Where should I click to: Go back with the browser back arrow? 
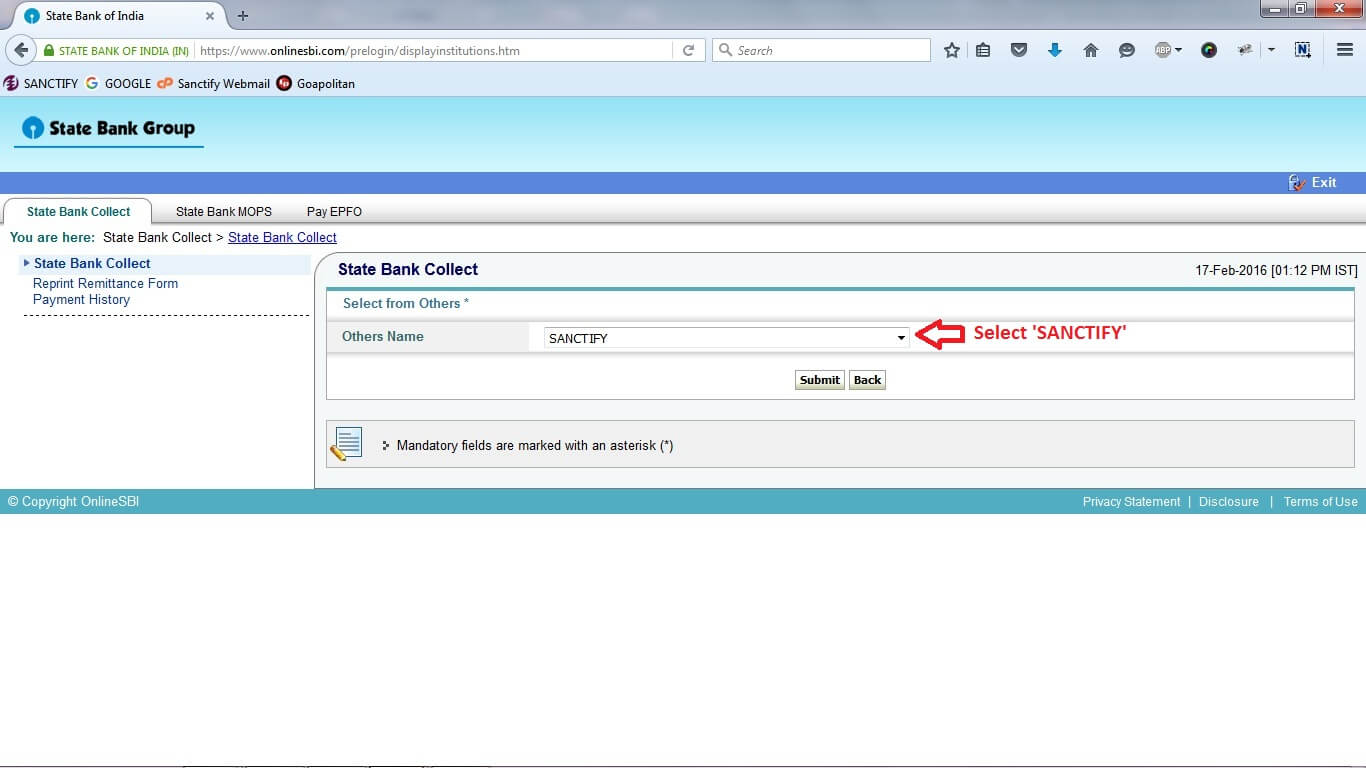pyautogui.click(x=20, y=50)
